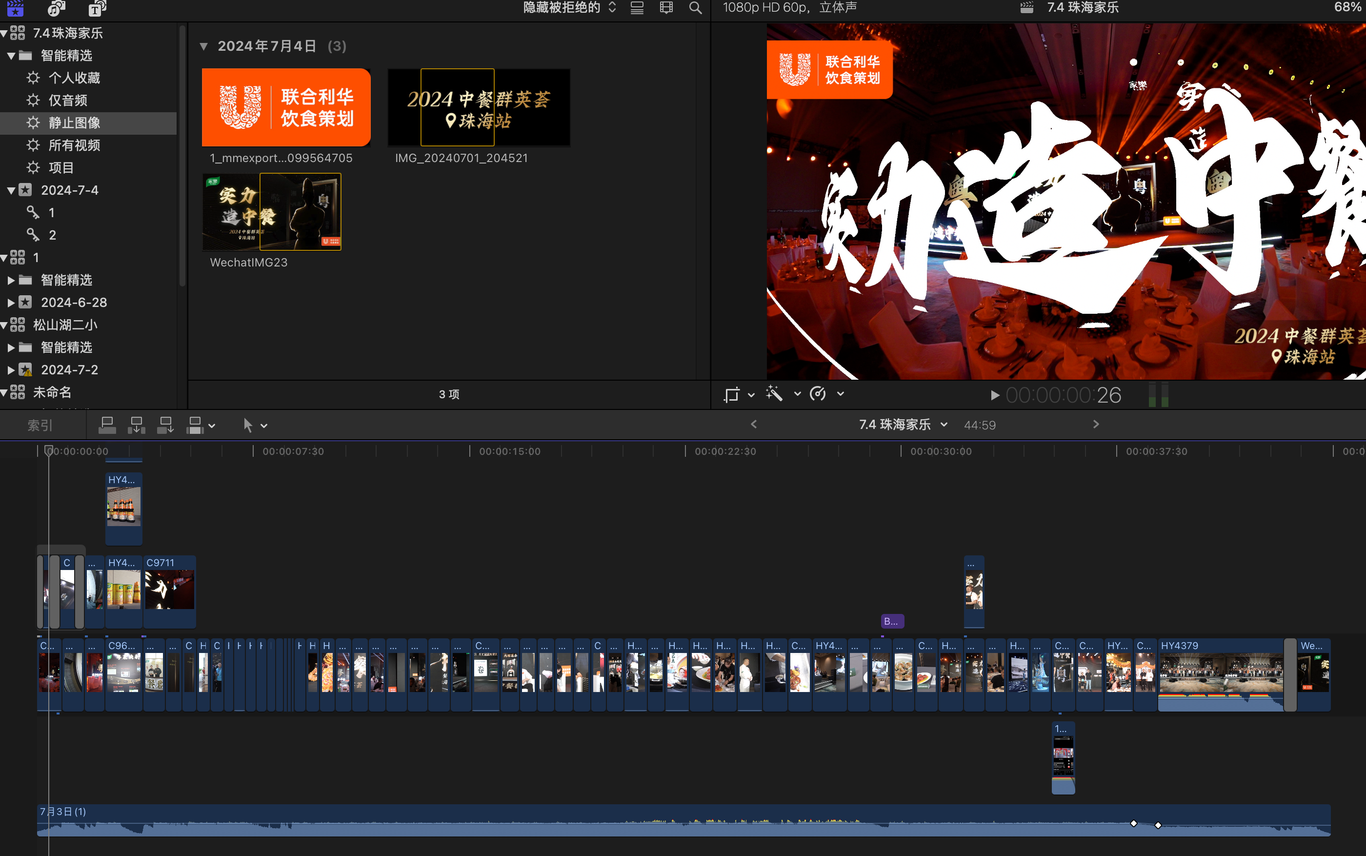Click the retime speedometer icon

817,394
